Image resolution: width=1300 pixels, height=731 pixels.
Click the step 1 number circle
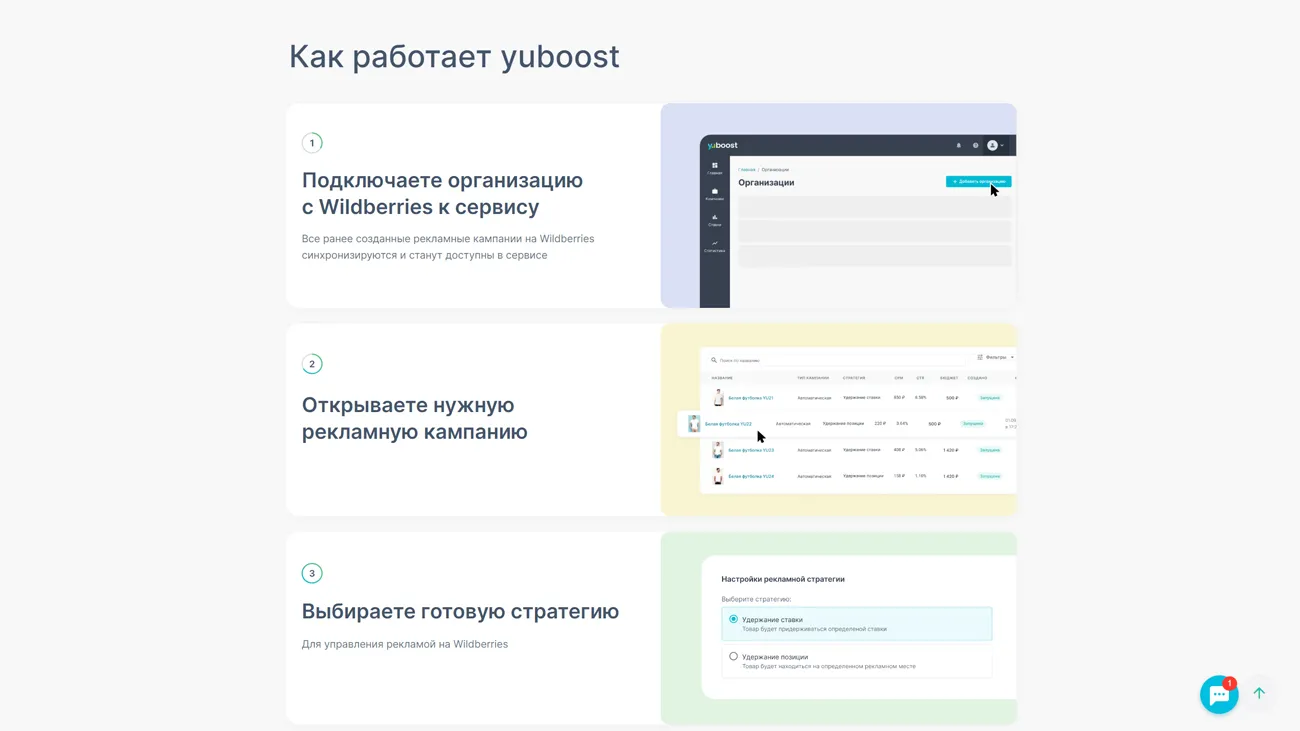[x=312, y=143]
